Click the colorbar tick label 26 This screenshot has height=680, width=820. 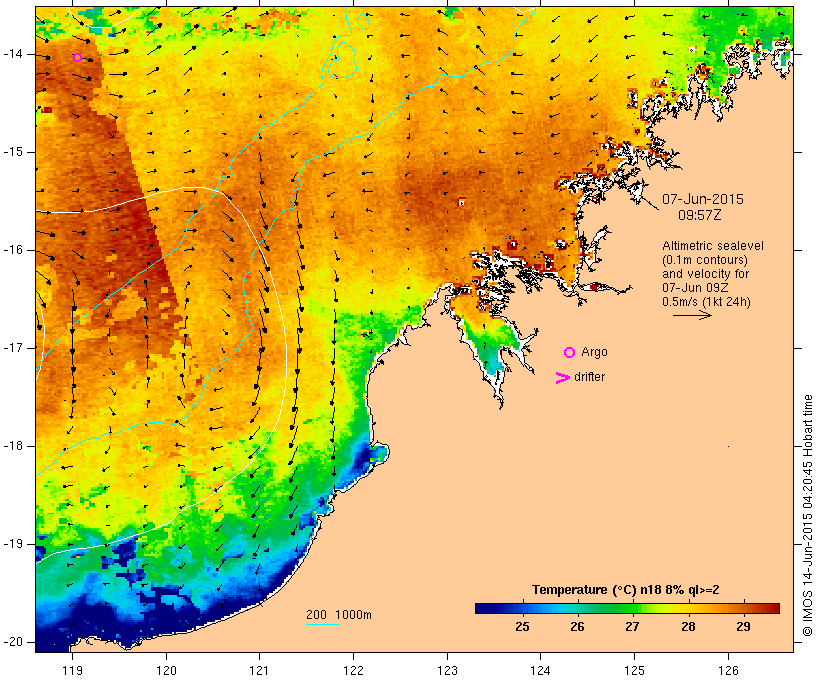click(577, 627)
